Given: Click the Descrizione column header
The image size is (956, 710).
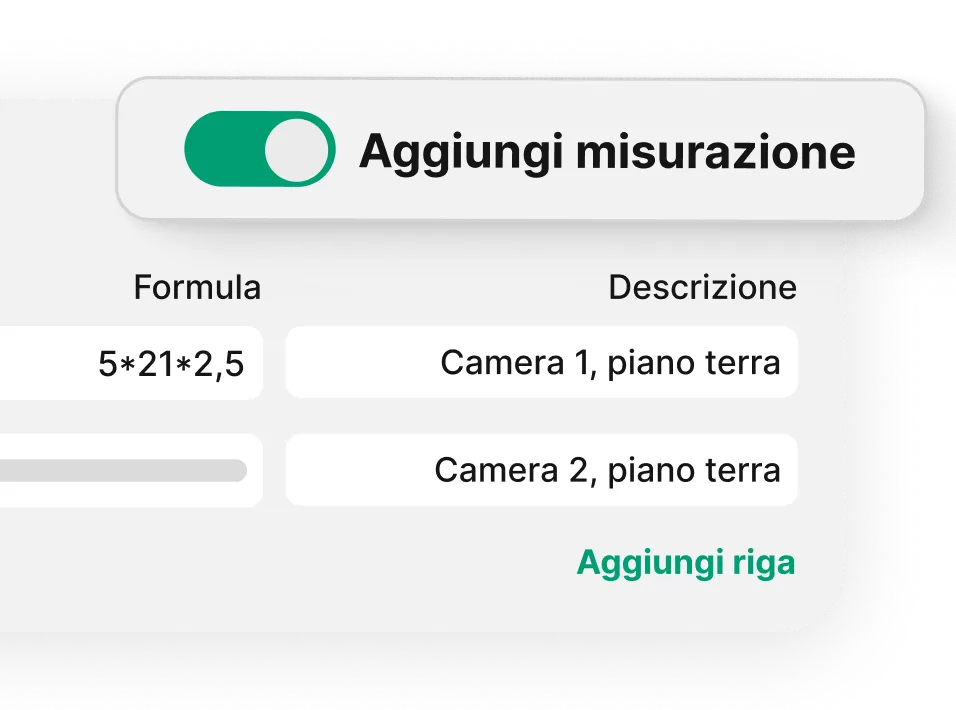Looking at the screenshot, I should [x=702, y=287].
